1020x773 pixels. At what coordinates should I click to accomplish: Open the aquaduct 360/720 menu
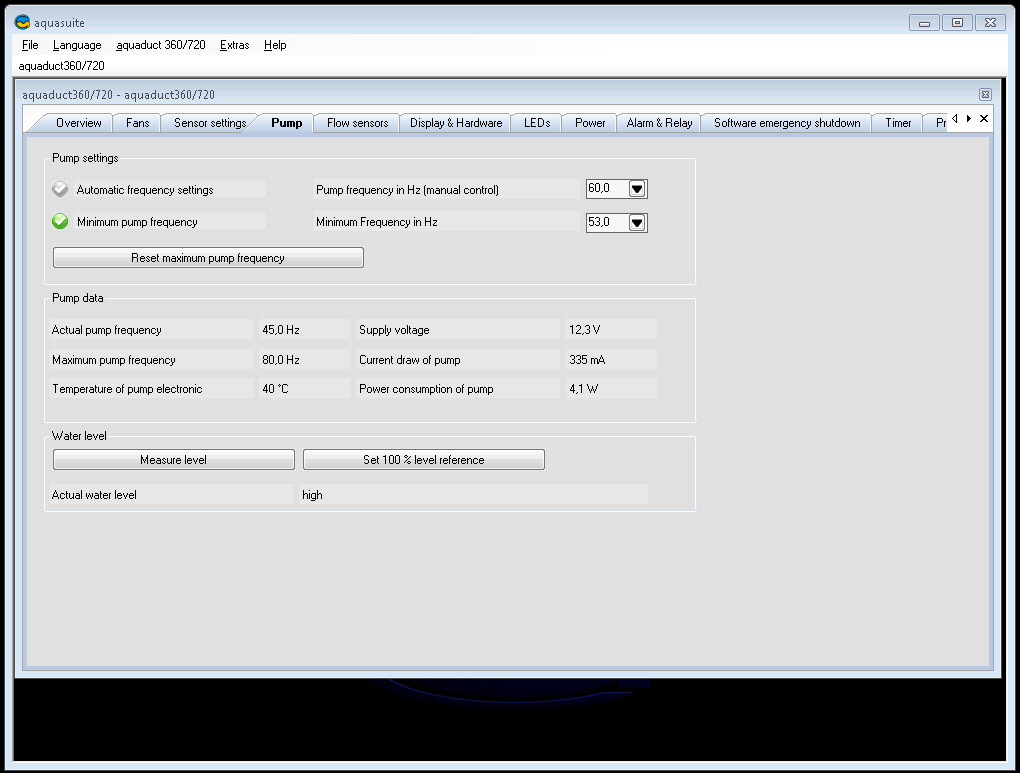[x=161, y=45]
